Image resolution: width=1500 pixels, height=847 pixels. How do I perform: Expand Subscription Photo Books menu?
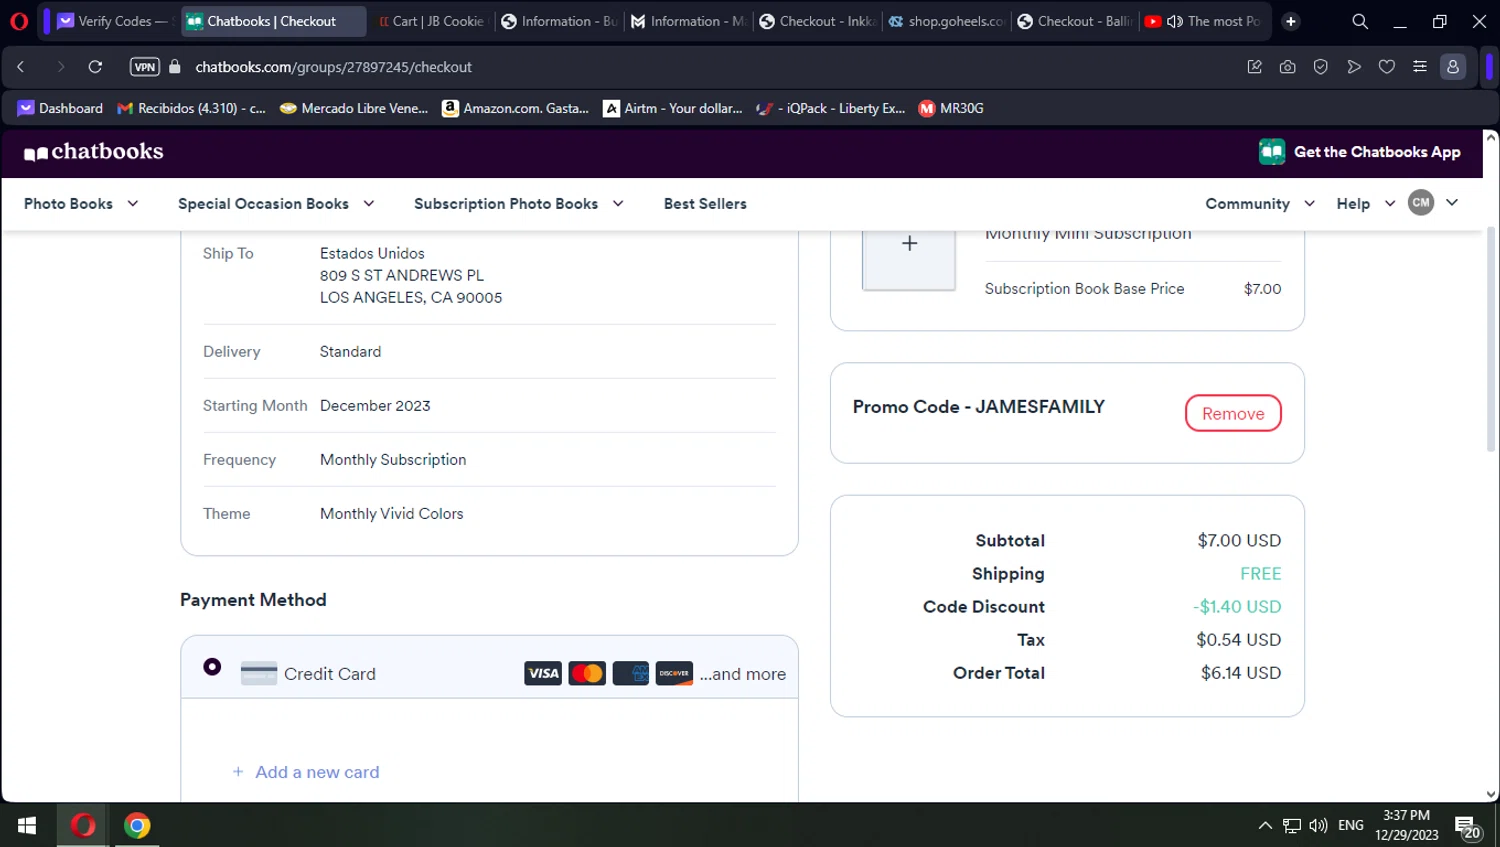coord(519,204)
